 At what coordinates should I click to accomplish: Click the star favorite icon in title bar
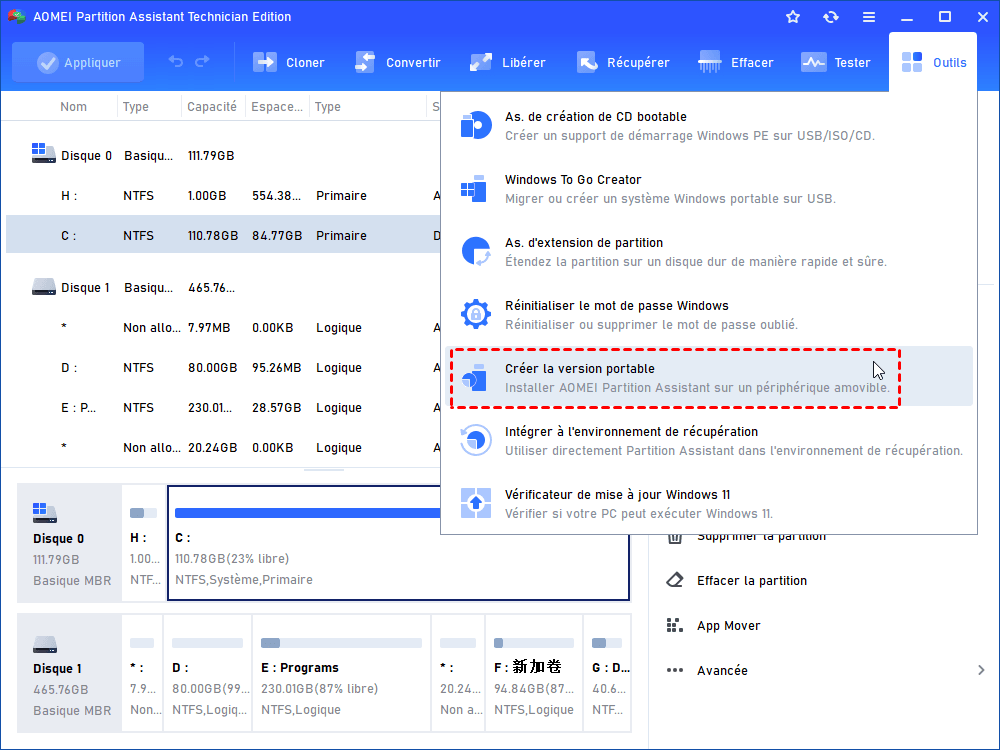pyautogui.click(x=793, y=17)
